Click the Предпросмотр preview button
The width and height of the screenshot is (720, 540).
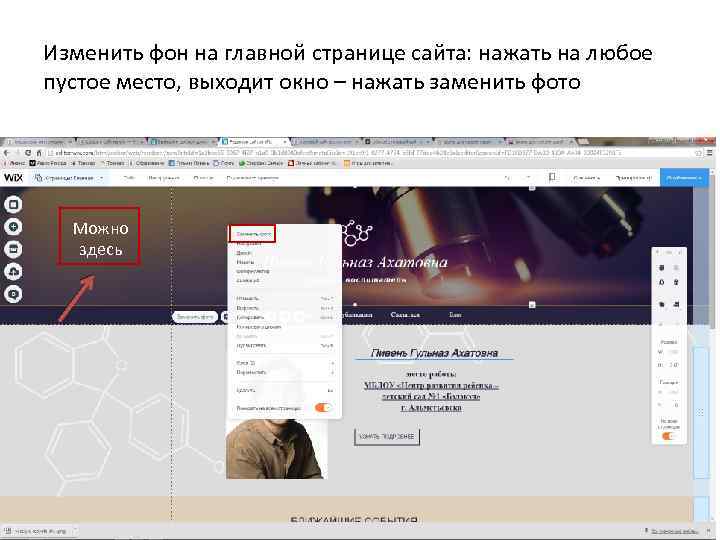click(x=634, y=178)
